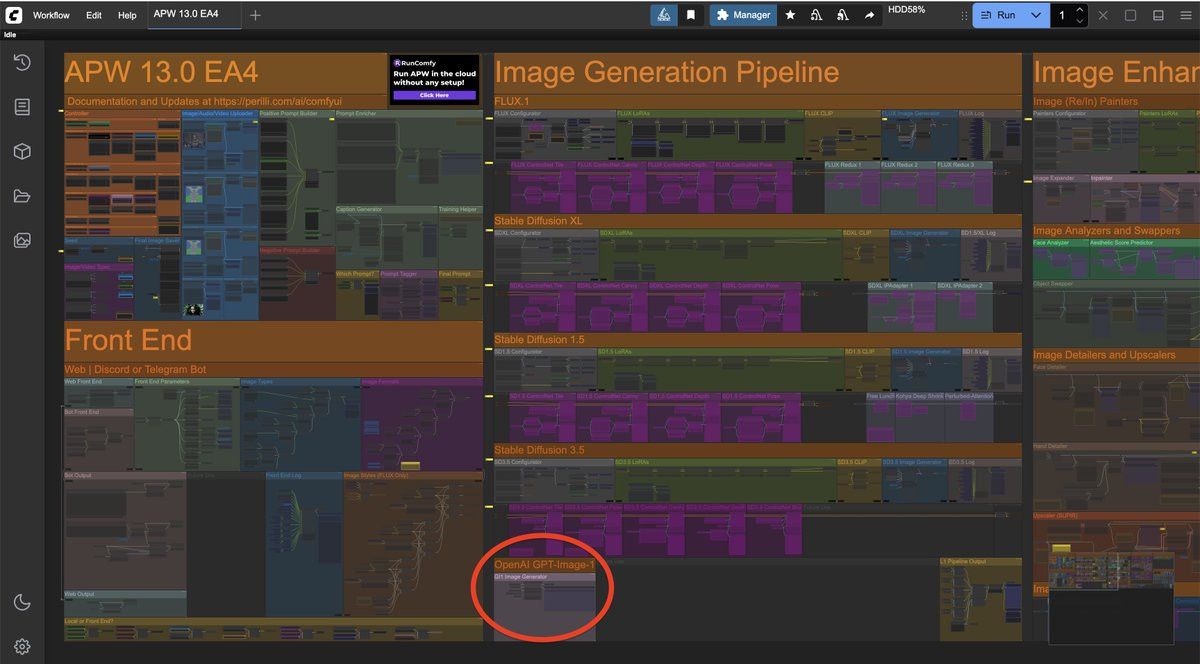This screenshot has height=664, width=1200.
Task: Open the Manager extension panel
Action: (x=744, y=15)
